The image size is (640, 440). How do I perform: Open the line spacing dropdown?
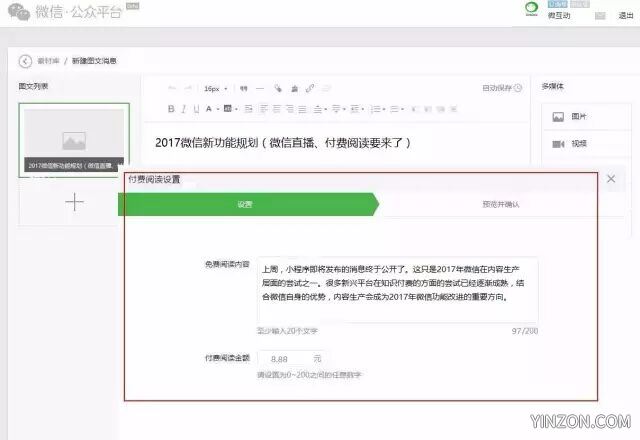pyautogui.click(x=357, y=109)
